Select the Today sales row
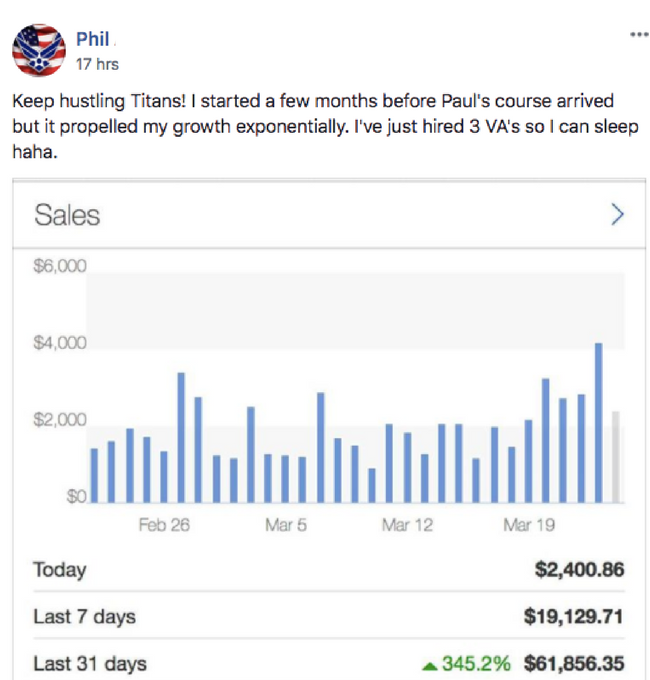 click(x=329, y=569)
